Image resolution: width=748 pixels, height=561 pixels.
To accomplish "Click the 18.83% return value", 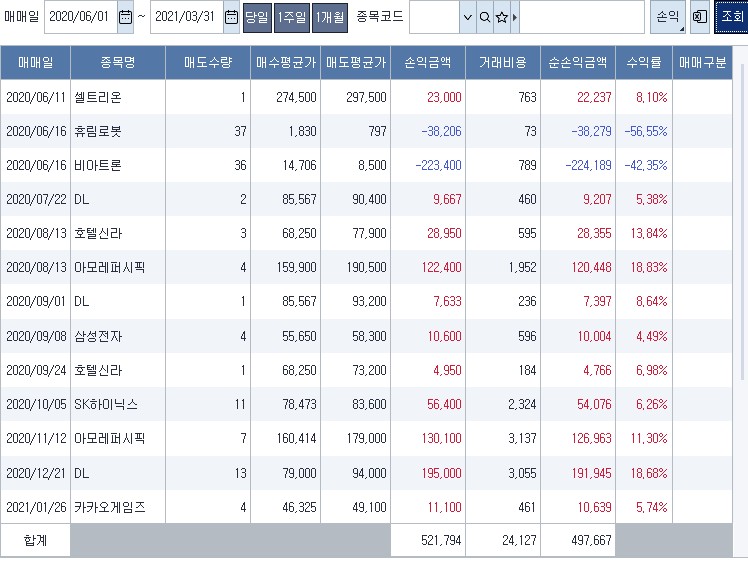I will point(649,267).
